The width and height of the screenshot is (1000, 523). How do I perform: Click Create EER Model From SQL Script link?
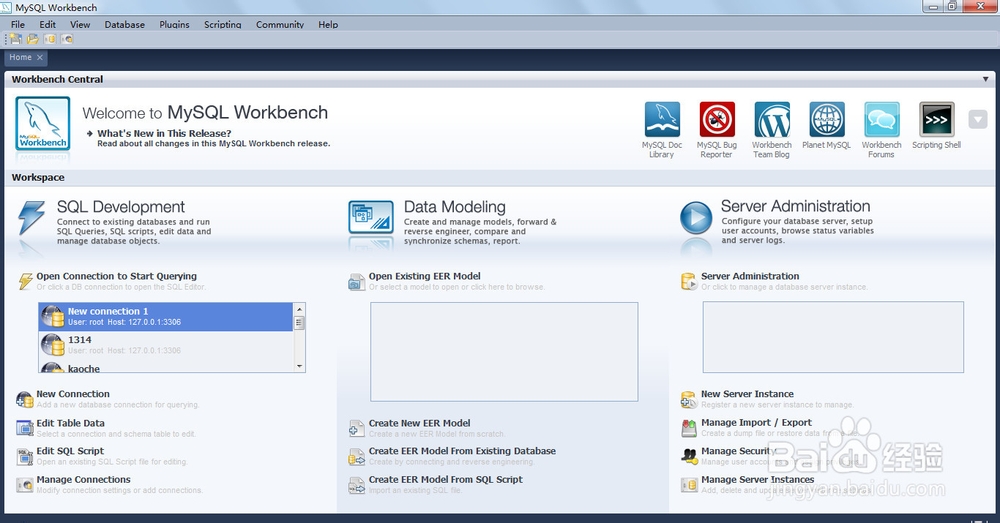[x=445, y=480]
